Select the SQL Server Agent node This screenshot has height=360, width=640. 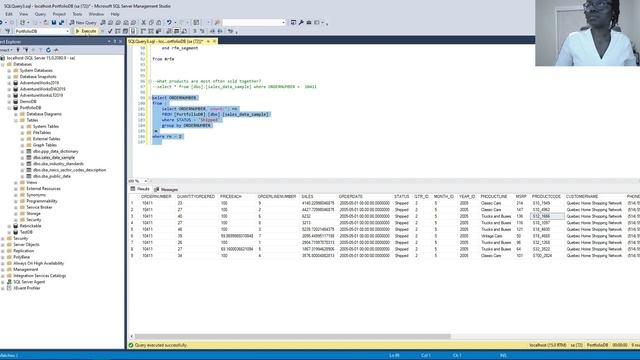pos(29,282)
